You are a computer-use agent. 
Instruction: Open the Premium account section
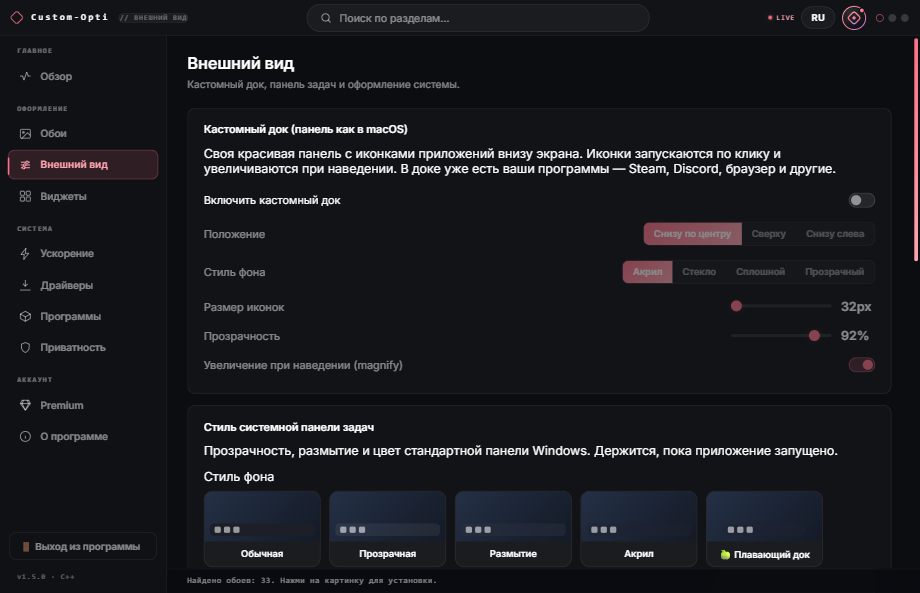point(83,405)
